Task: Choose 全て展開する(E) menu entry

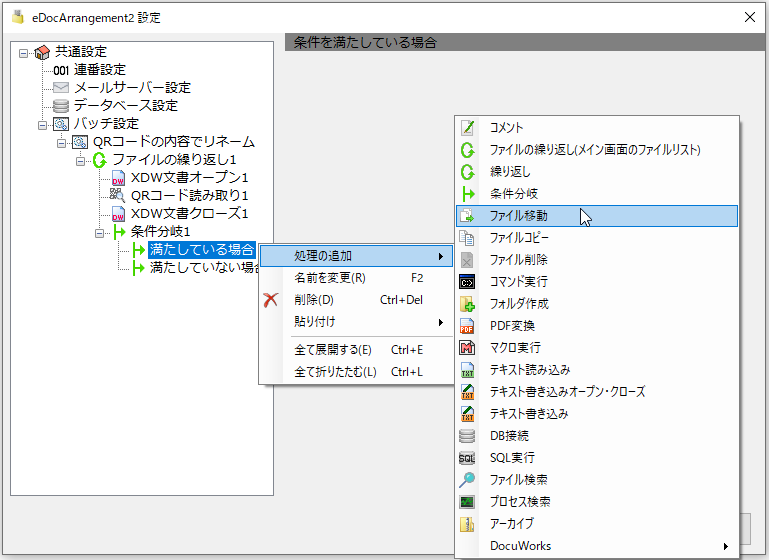Action: (x=358, y=350)
